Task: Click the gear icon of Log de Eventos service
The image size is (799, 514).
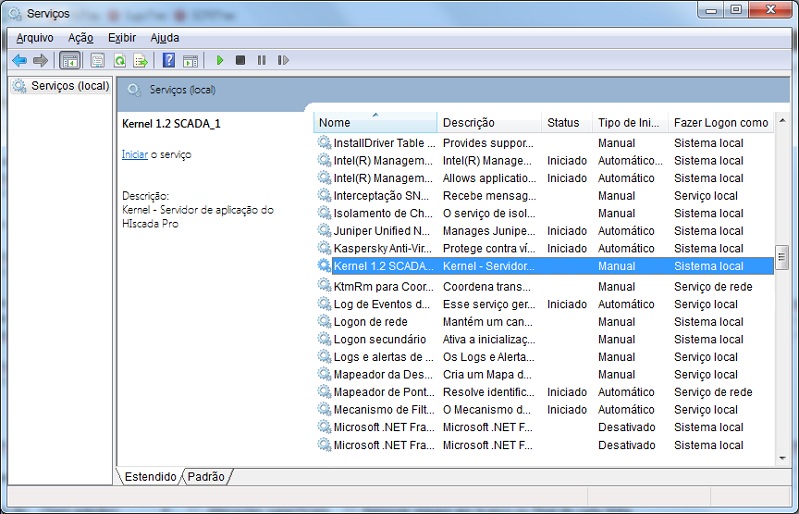Action: point(324,304)
